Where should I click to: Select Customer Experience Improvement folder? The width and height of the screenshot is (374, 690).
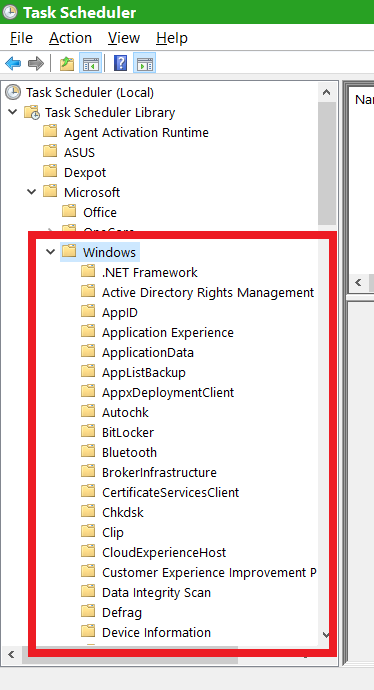[x=209, y=573]
